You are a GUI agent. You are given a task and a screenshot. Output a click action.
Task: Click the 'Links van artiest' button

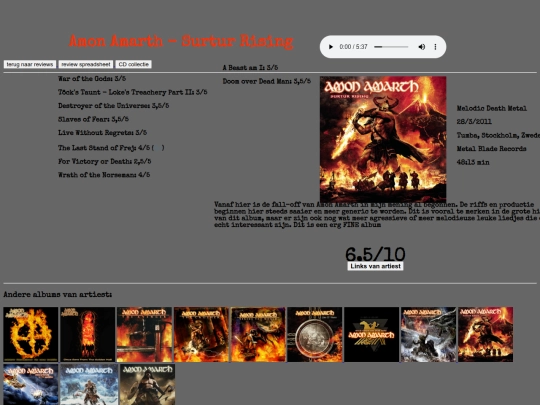tap(375, 266)
